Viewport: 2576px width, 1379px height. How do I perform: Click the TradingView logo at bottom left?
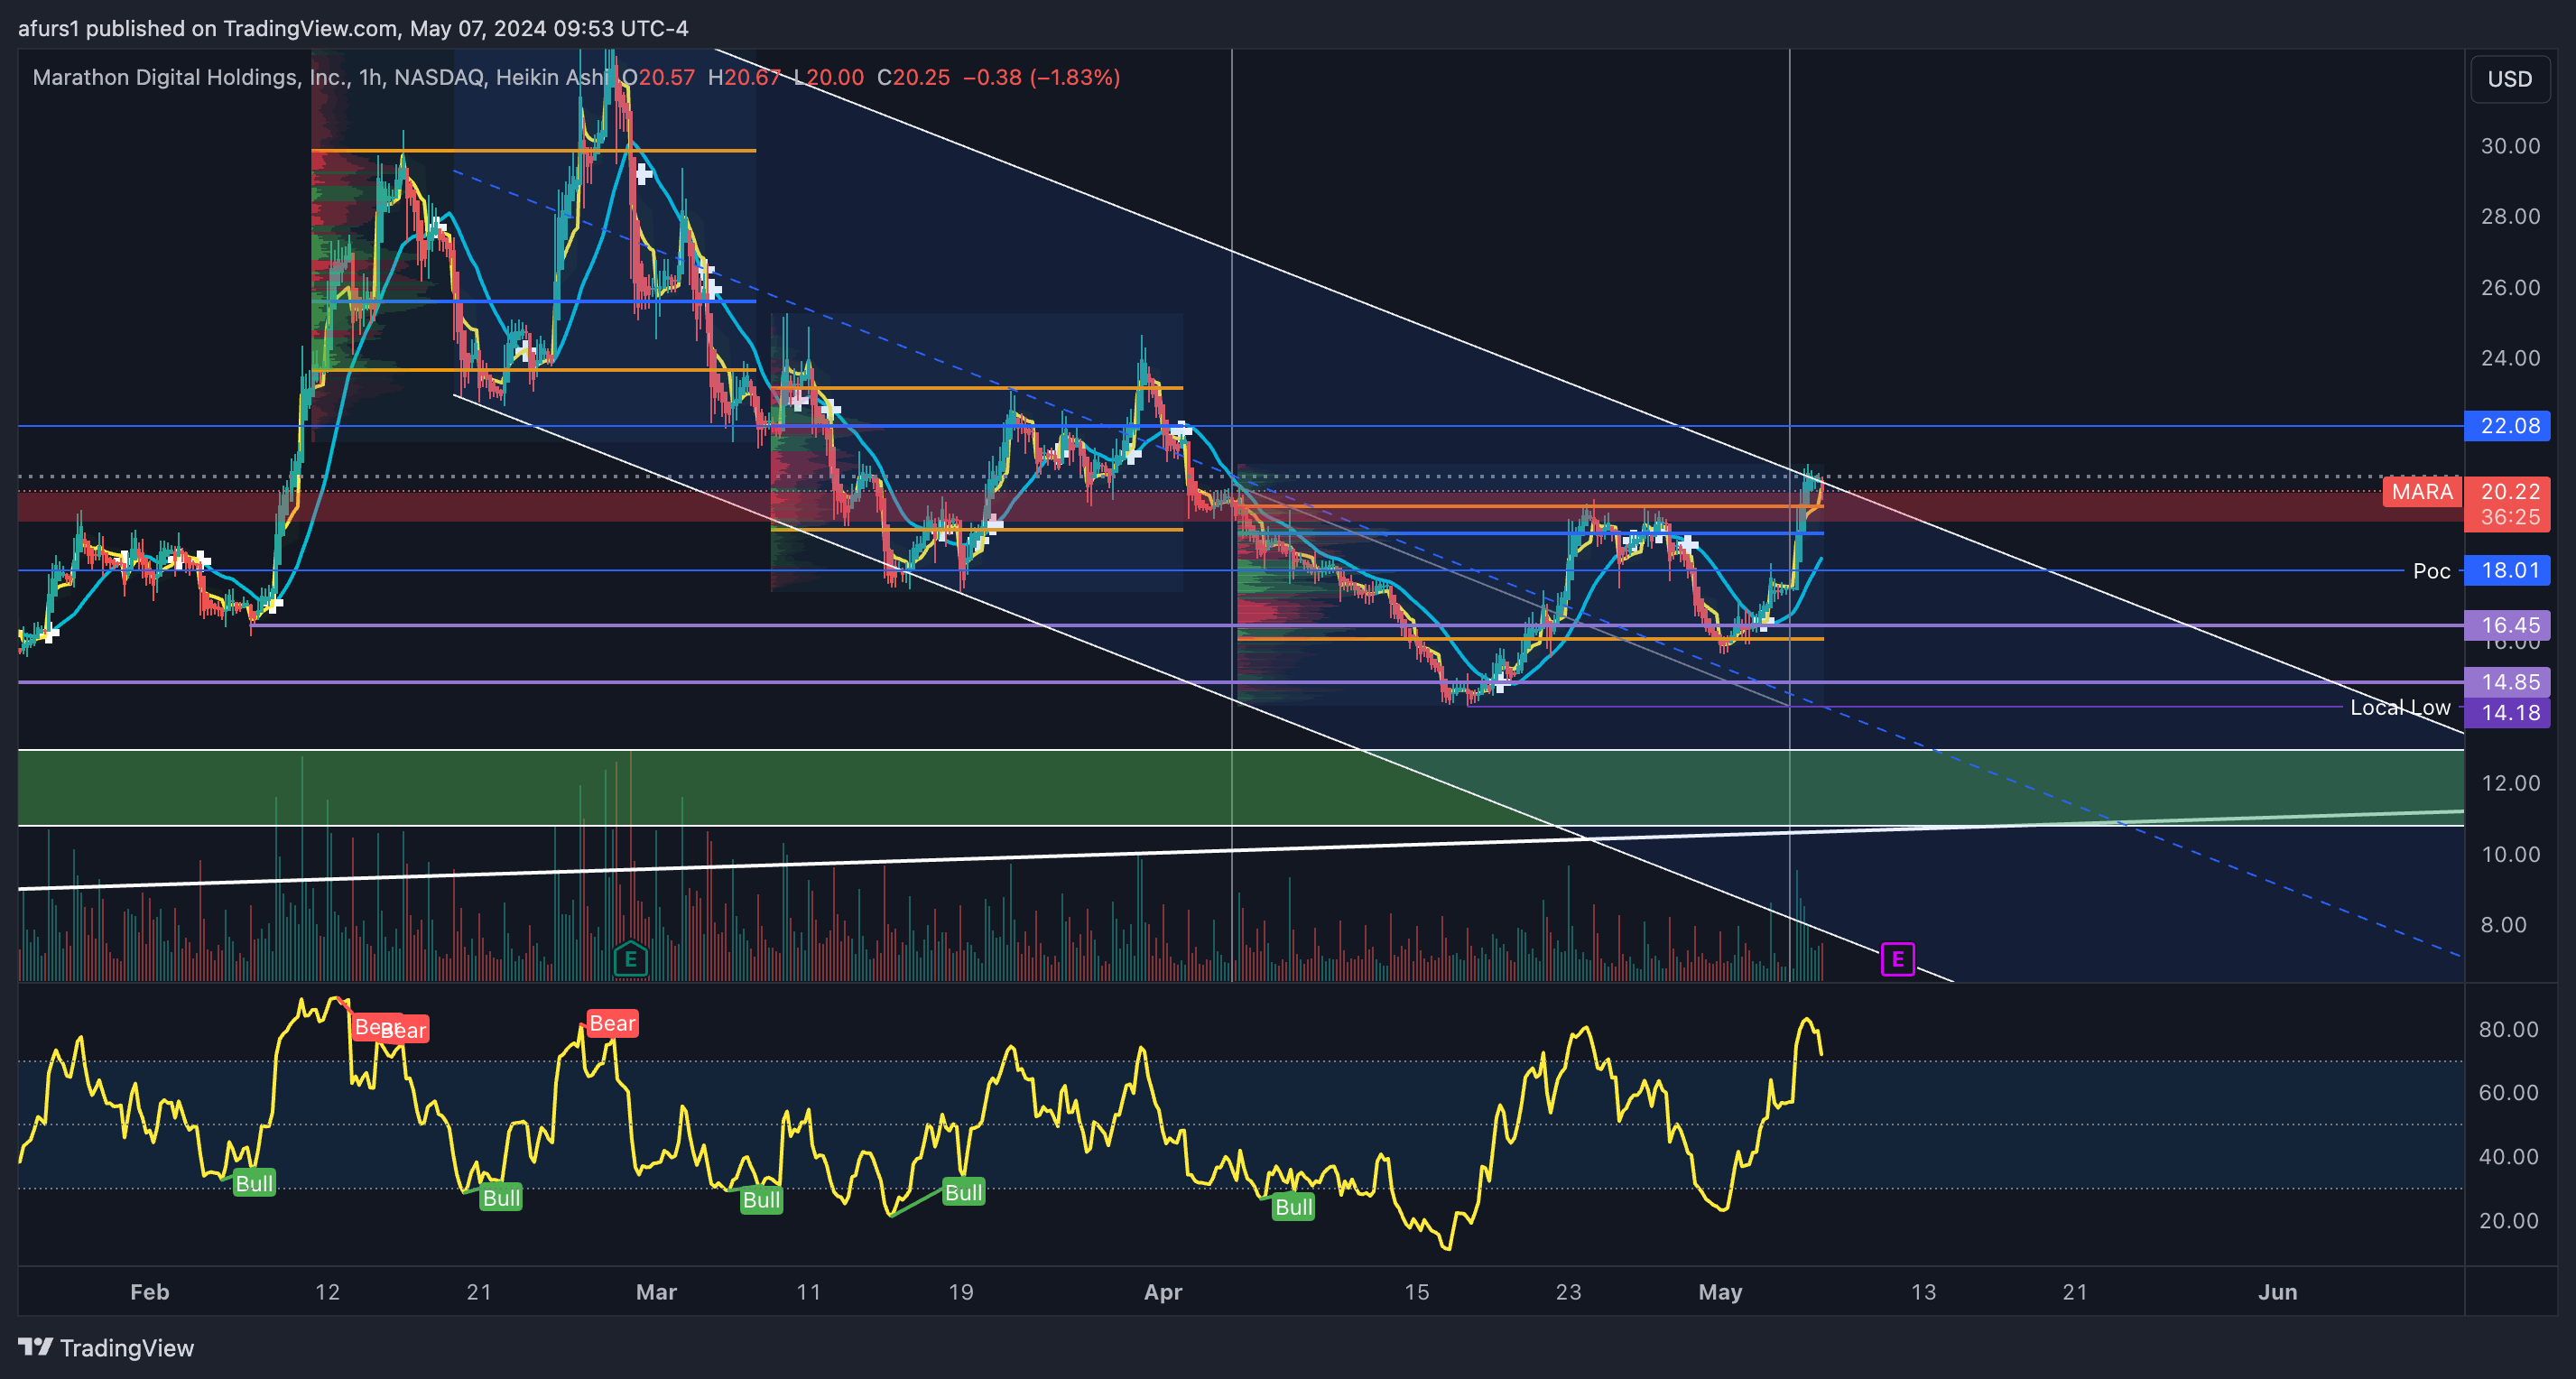tap(106, 1348)
